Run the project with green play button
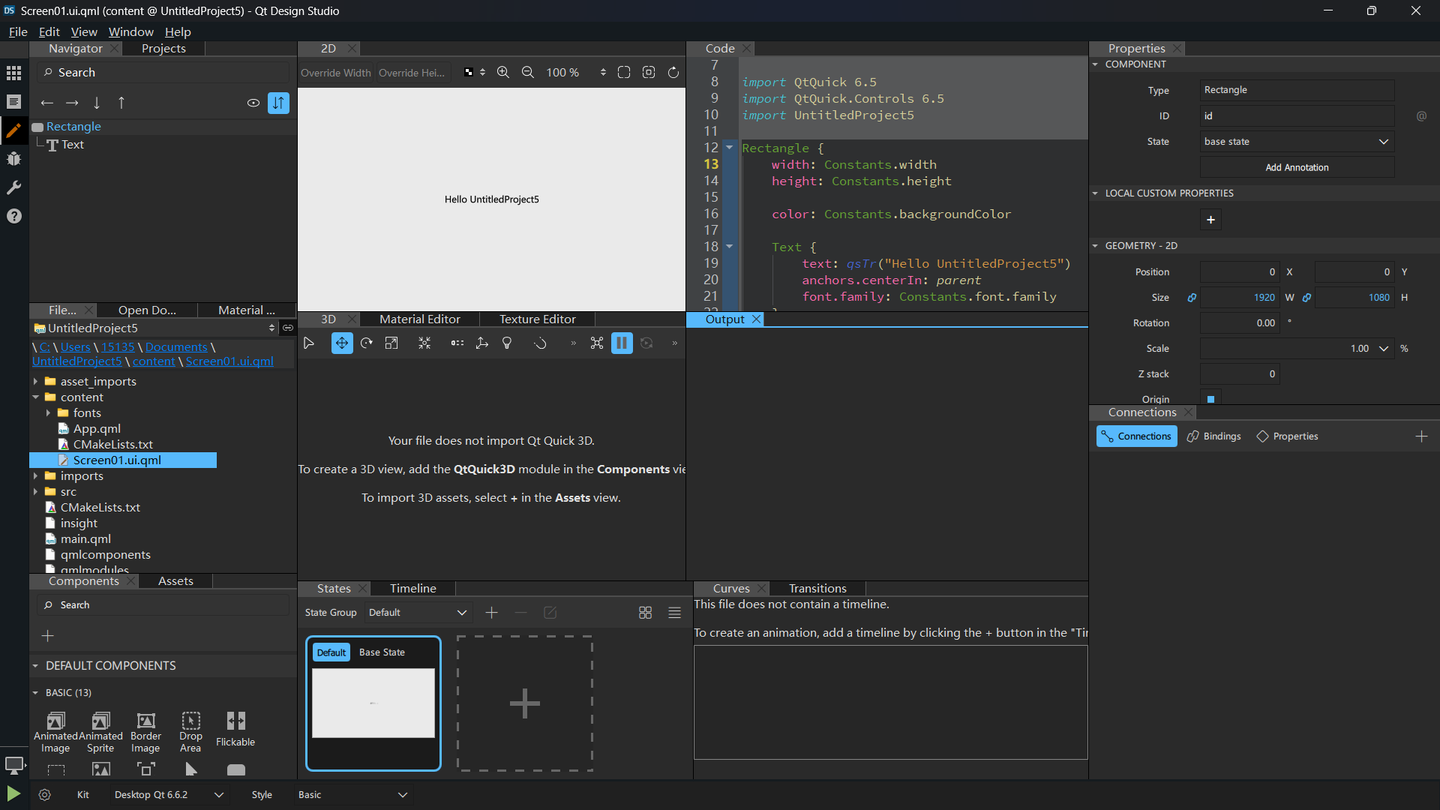 click(x=14, y=794)
